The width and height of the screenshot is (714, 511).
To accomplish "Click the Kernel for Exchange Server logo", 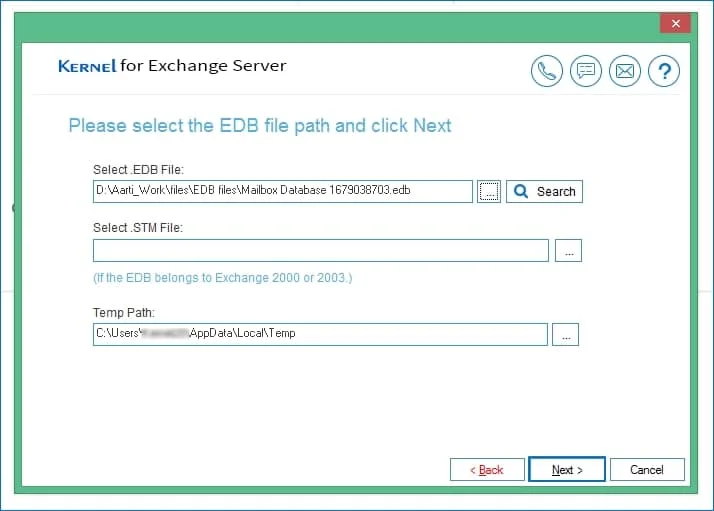I will pos(172,66).
